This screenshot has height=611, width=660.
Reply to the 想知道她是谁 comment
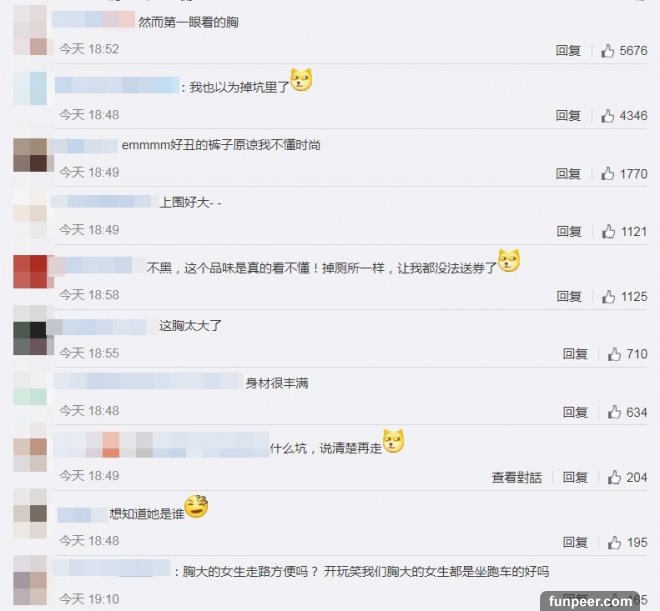(575, 542)
